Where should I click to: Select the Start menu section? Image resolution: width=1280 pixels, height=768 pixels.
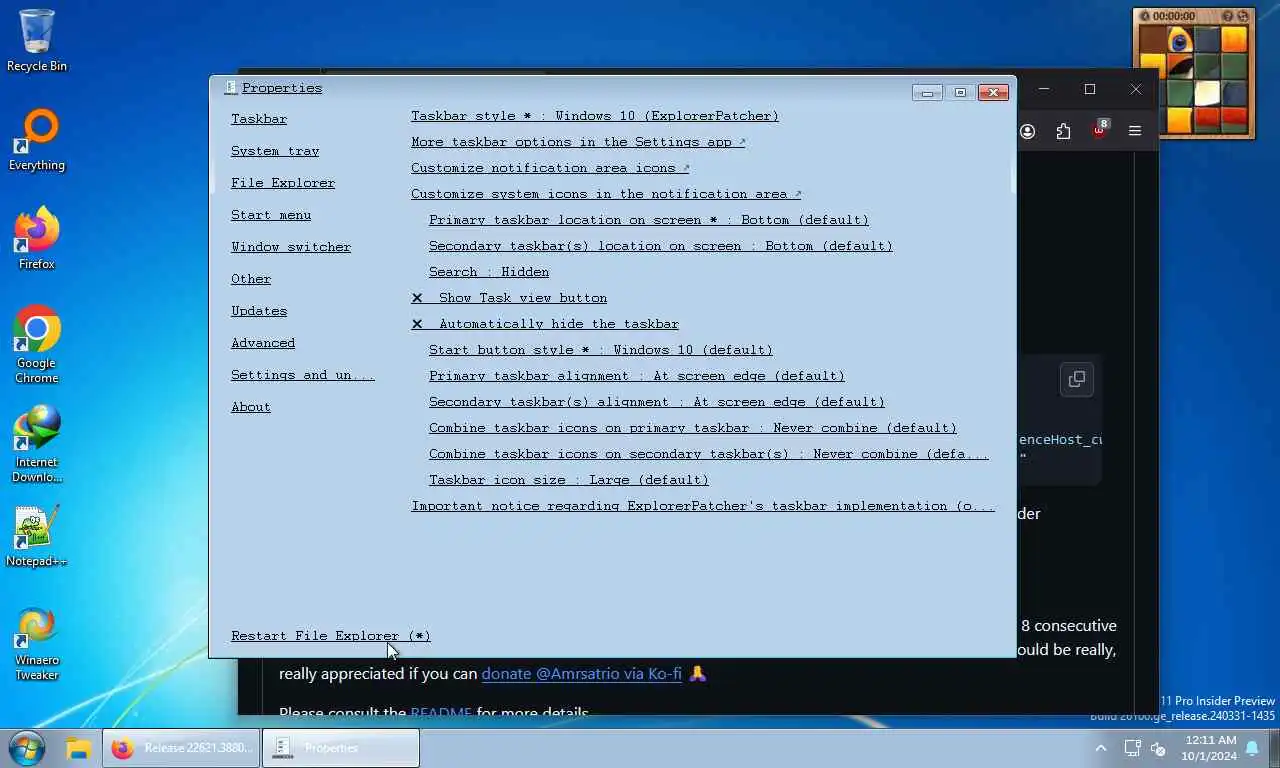[x=271, y=215]
